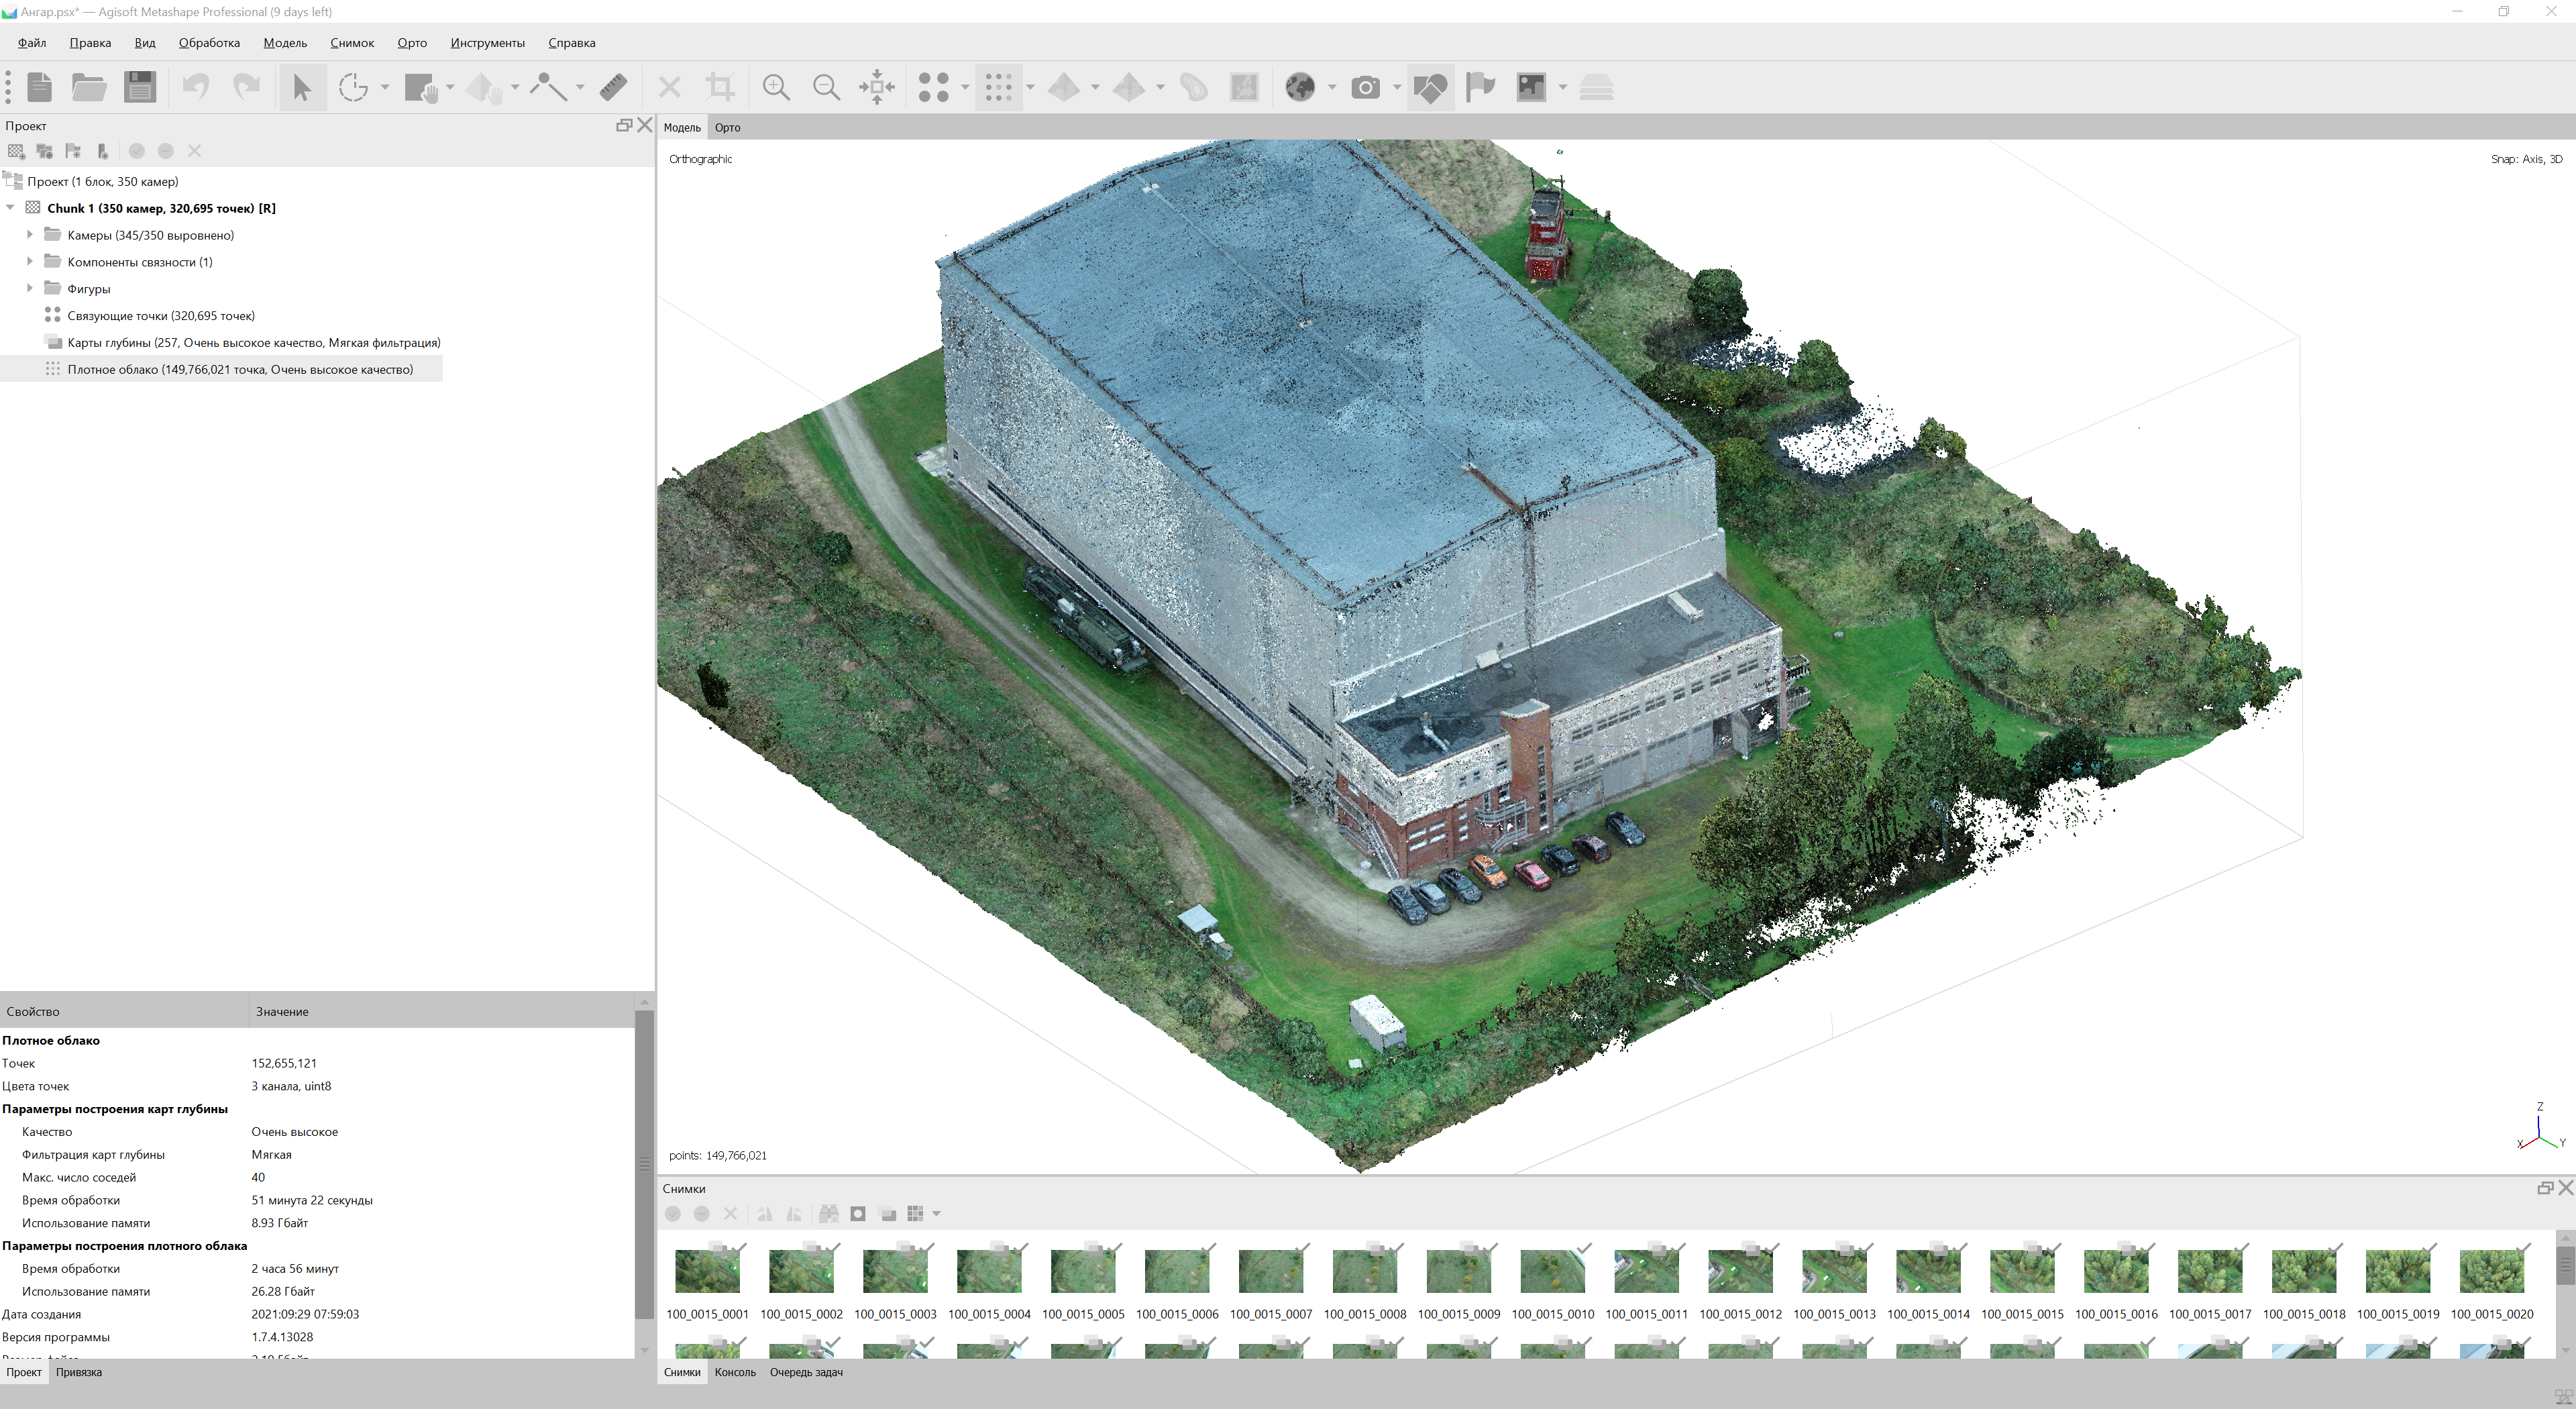Viewport: 2576px width, 1409px height.
Task: Switch to the Консоль tab
Action: 735,1372
